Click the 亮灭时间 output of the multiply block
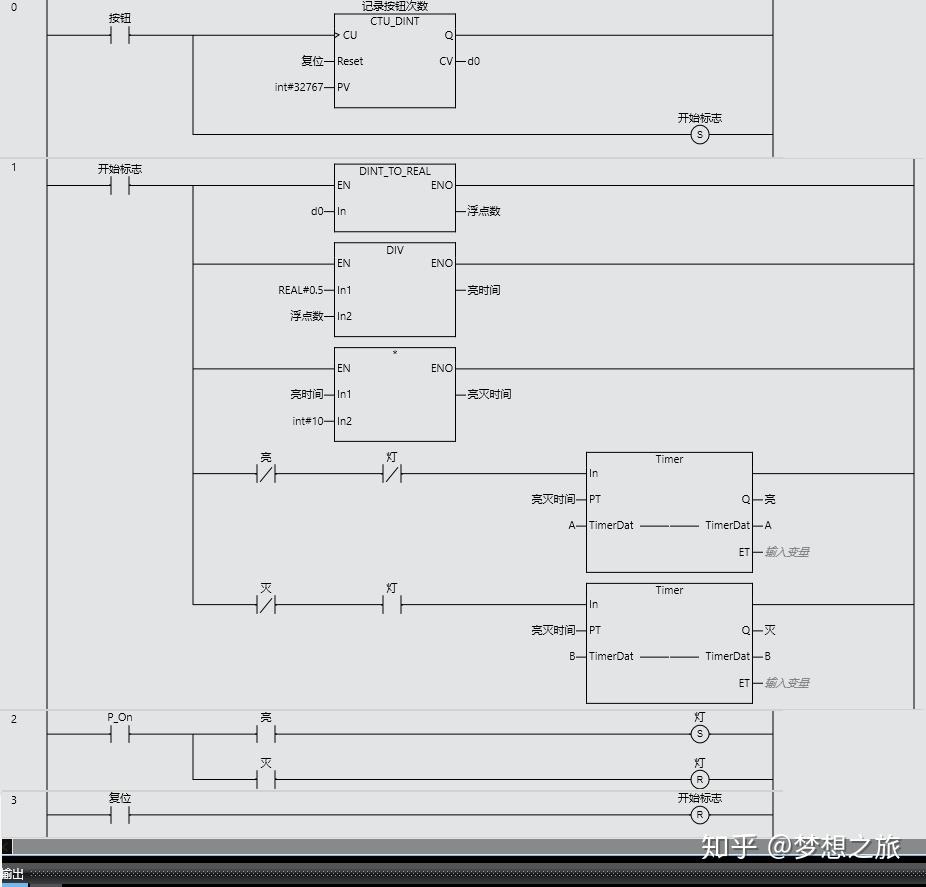The width and height of the screenshot is (926, 887). (489, 394)
